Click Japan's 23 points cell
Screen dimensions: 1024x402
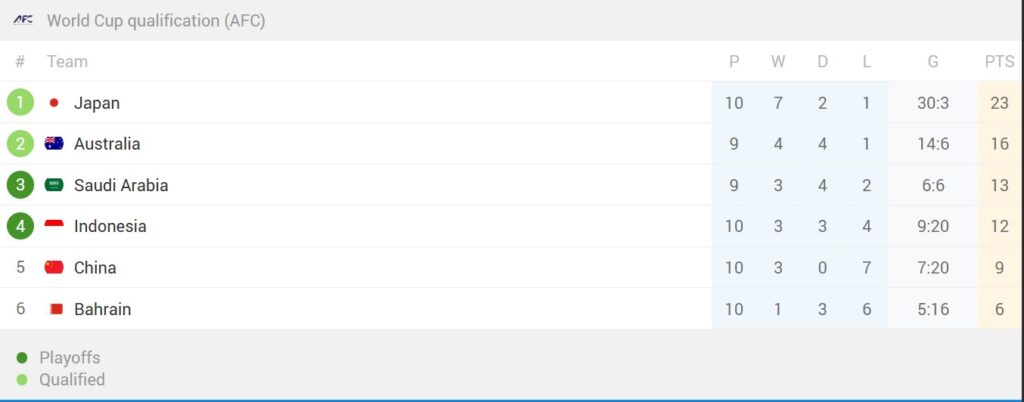coord(999,103)
